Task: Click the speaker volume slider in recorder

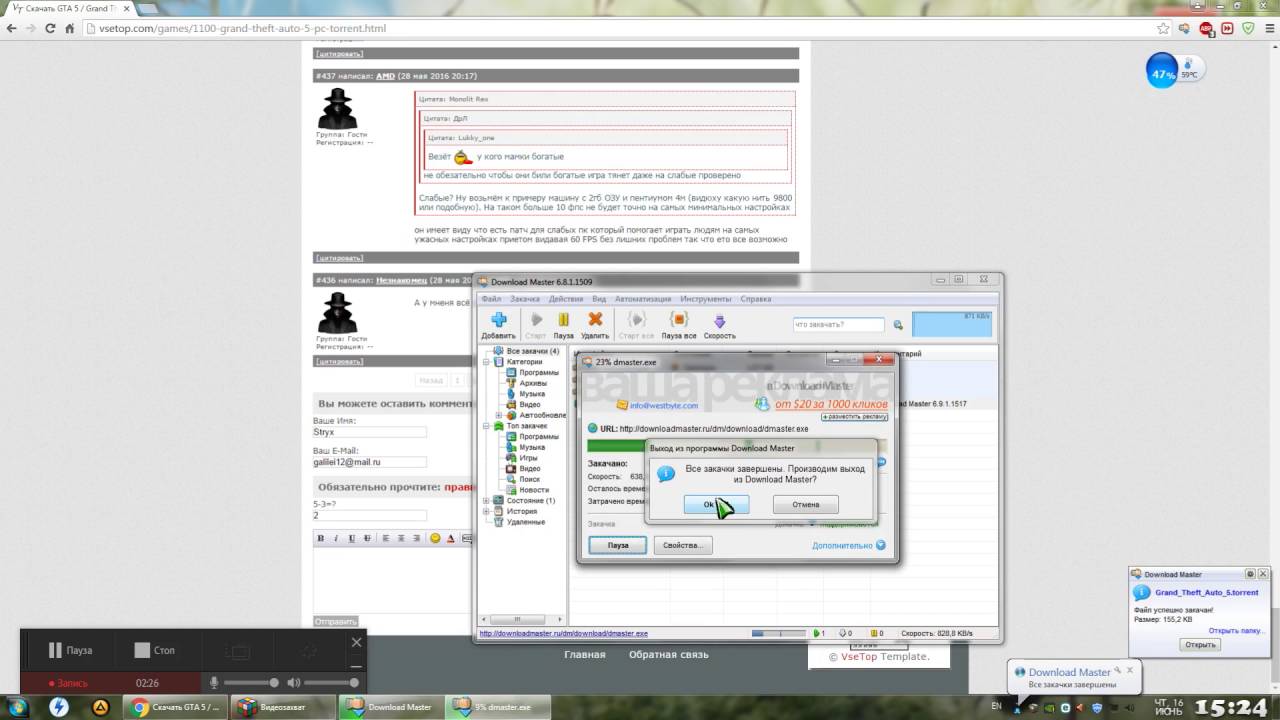Action: tap(331, 683)
